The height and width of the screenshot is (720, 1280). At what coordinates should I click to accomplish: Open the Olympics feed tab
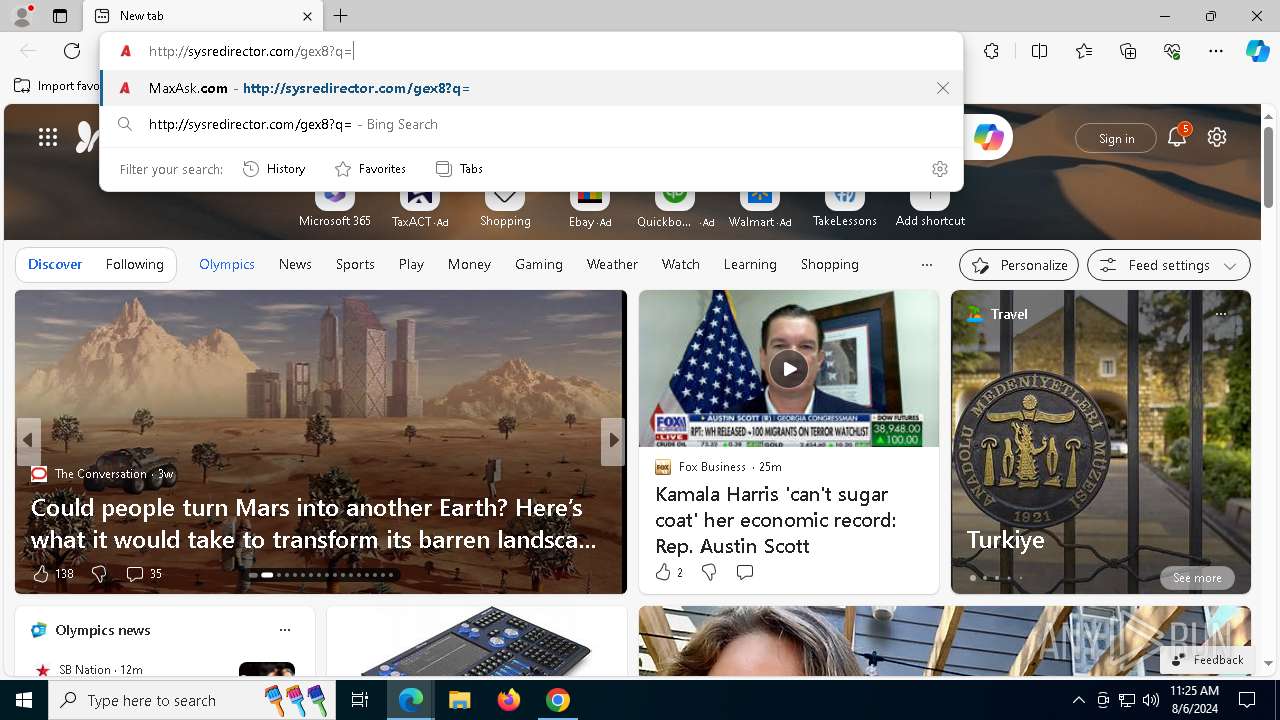pyautogui.click(x=227, y=264)
